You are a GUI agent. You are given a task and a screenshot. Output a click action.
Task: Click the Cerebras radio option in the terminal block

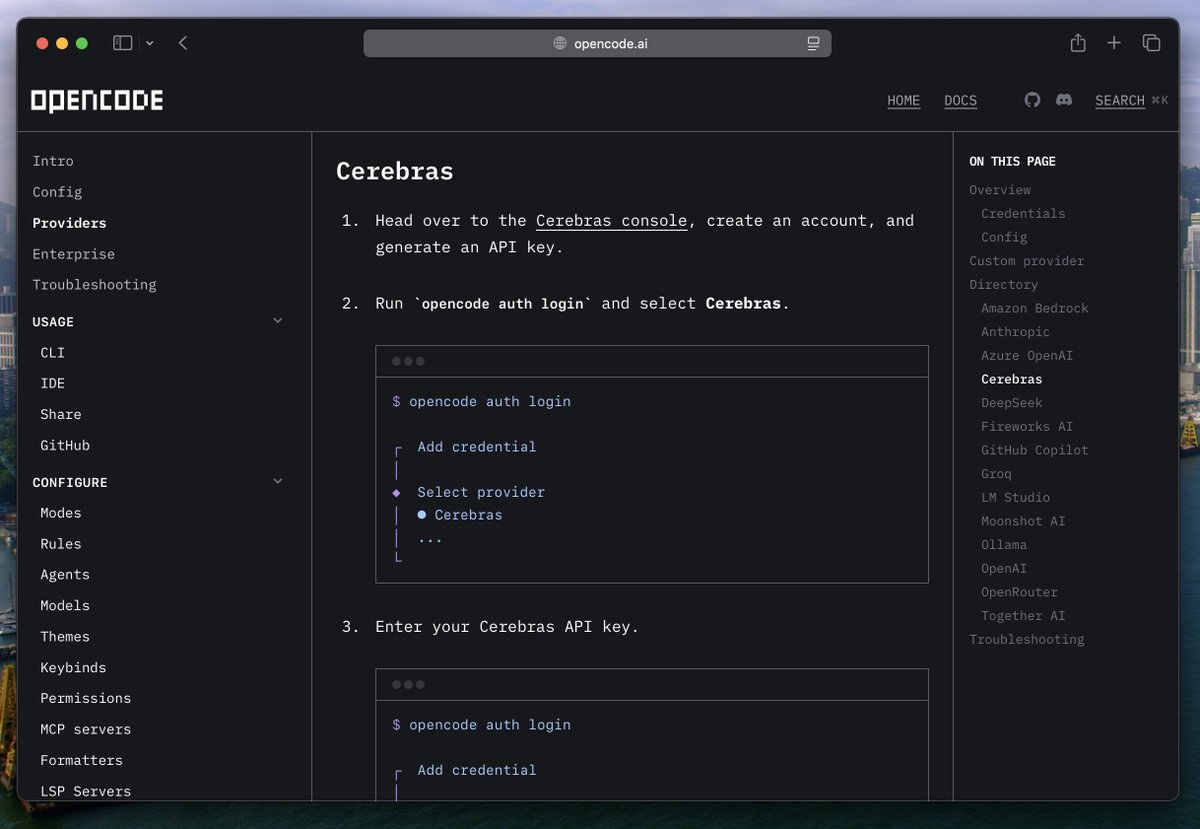pos(460,515)
